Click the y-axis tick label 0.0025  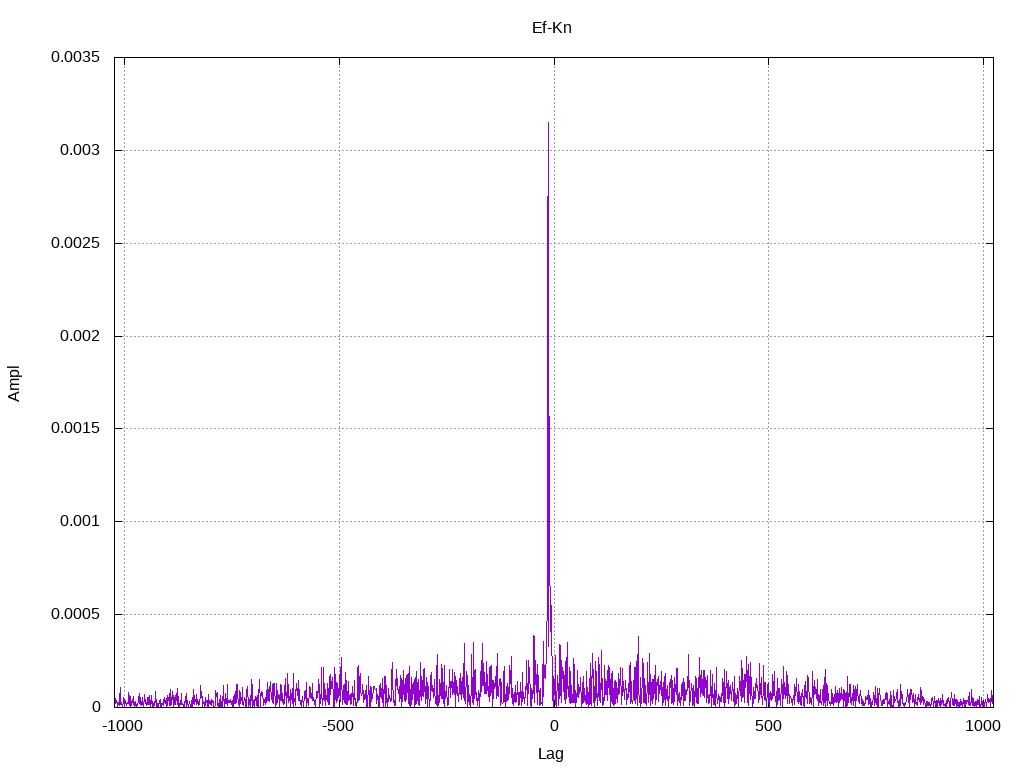point(76,243)
